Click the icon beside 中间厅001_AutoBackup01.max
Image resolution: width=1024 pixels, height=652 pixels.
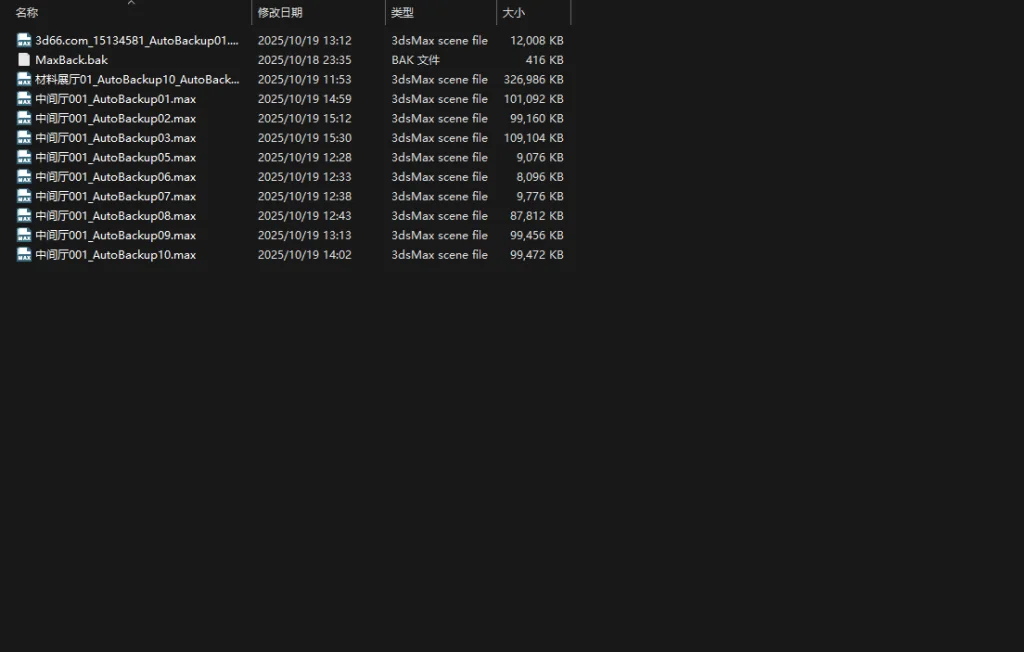[x=24, y=99]
